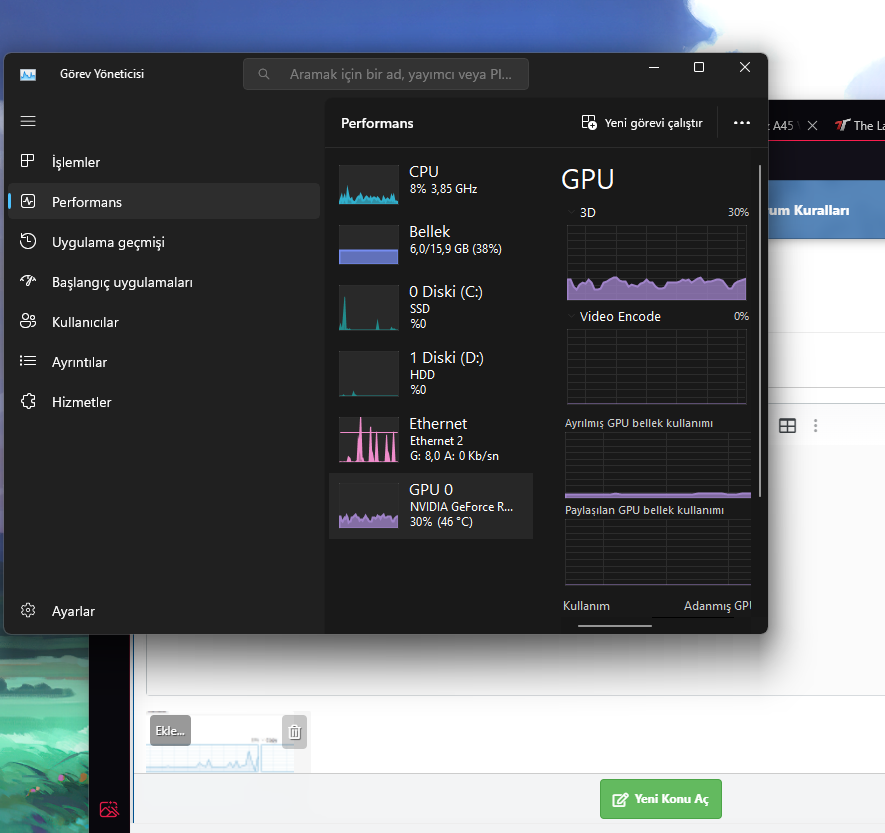The height and width of the screenshot is (833, 885).
Task: Expand the Video Encode graph dropdown
Action: tap(571, 316)
